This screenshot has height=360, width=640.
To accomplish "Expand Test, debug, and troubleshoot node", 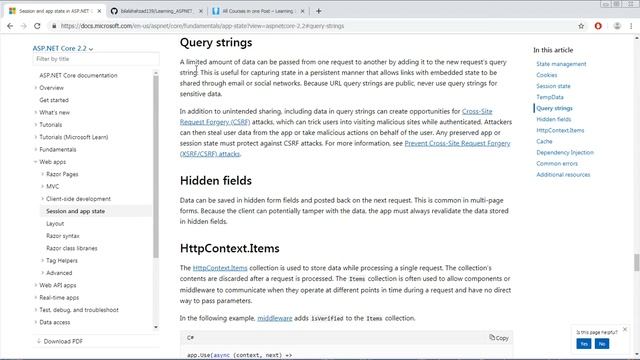I will [36, 310].
